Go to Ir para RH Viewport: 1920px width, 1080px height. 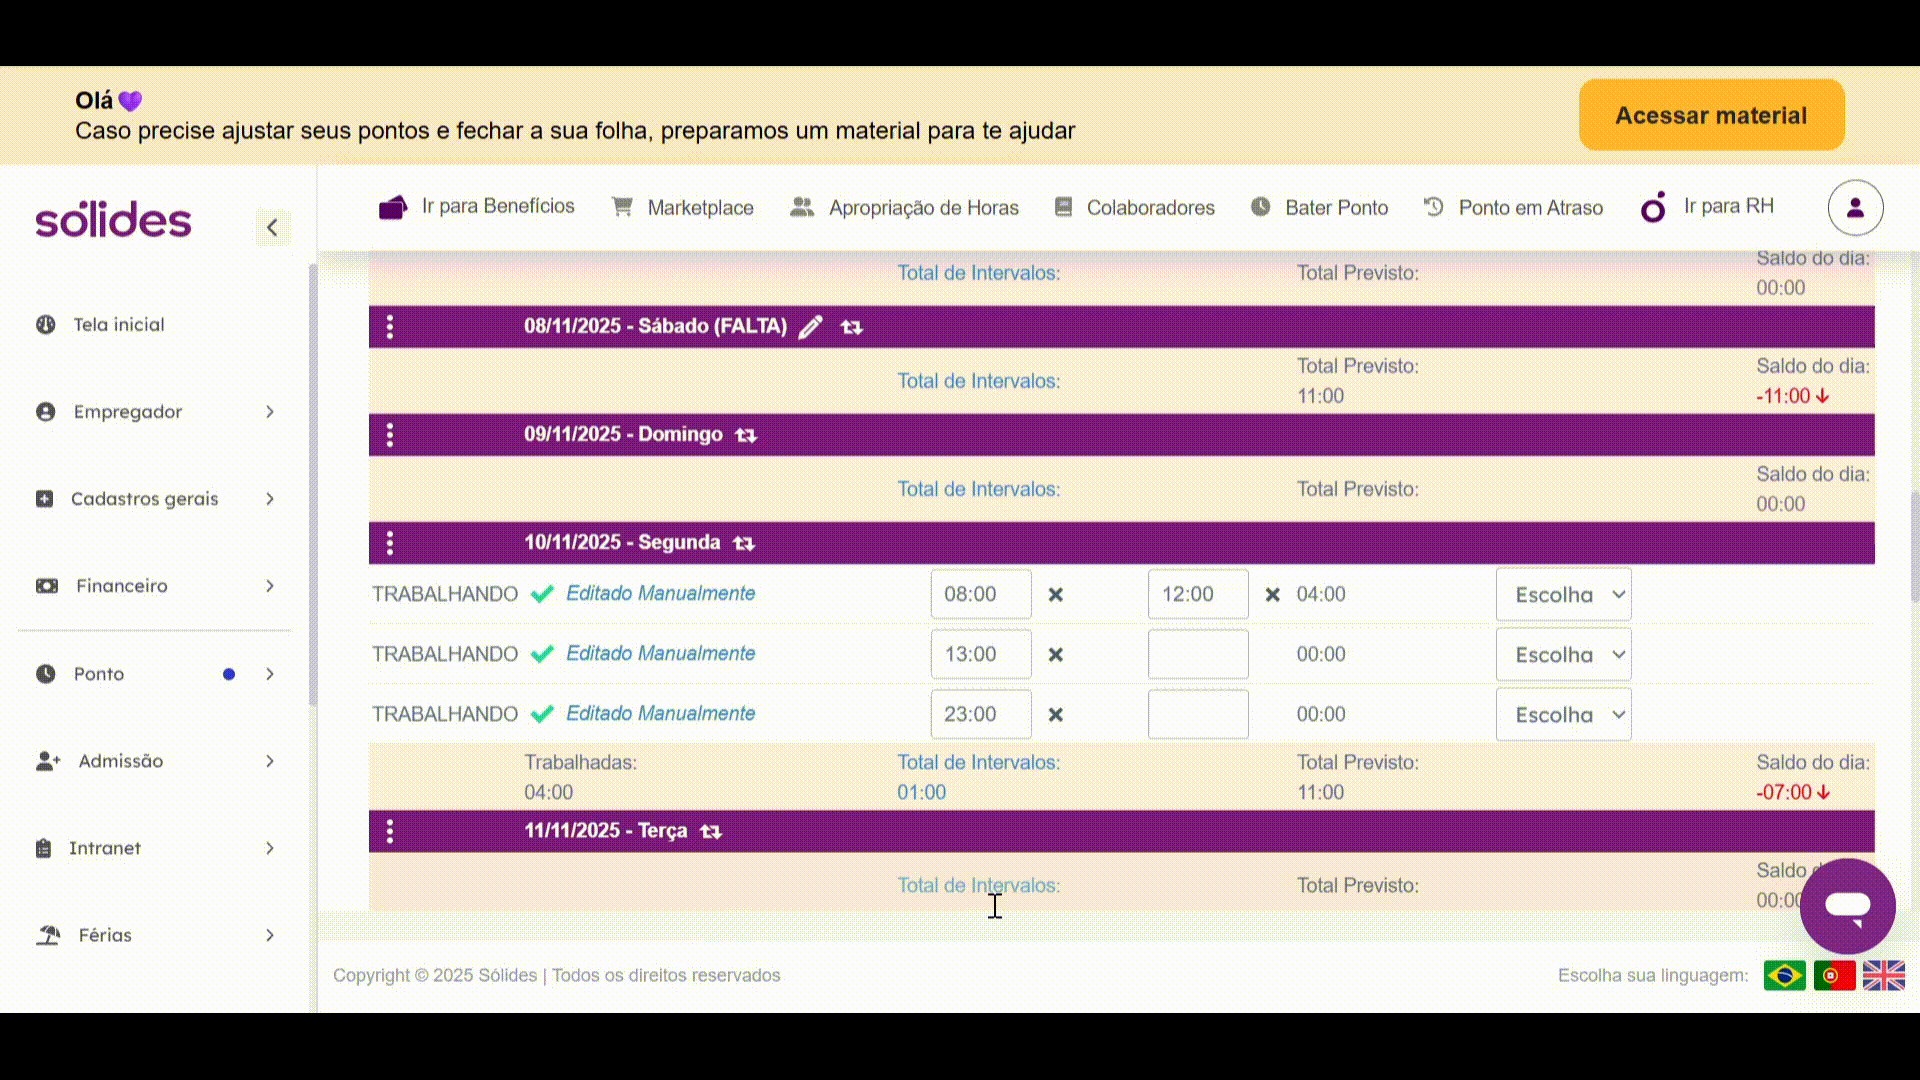[1707, 207]
